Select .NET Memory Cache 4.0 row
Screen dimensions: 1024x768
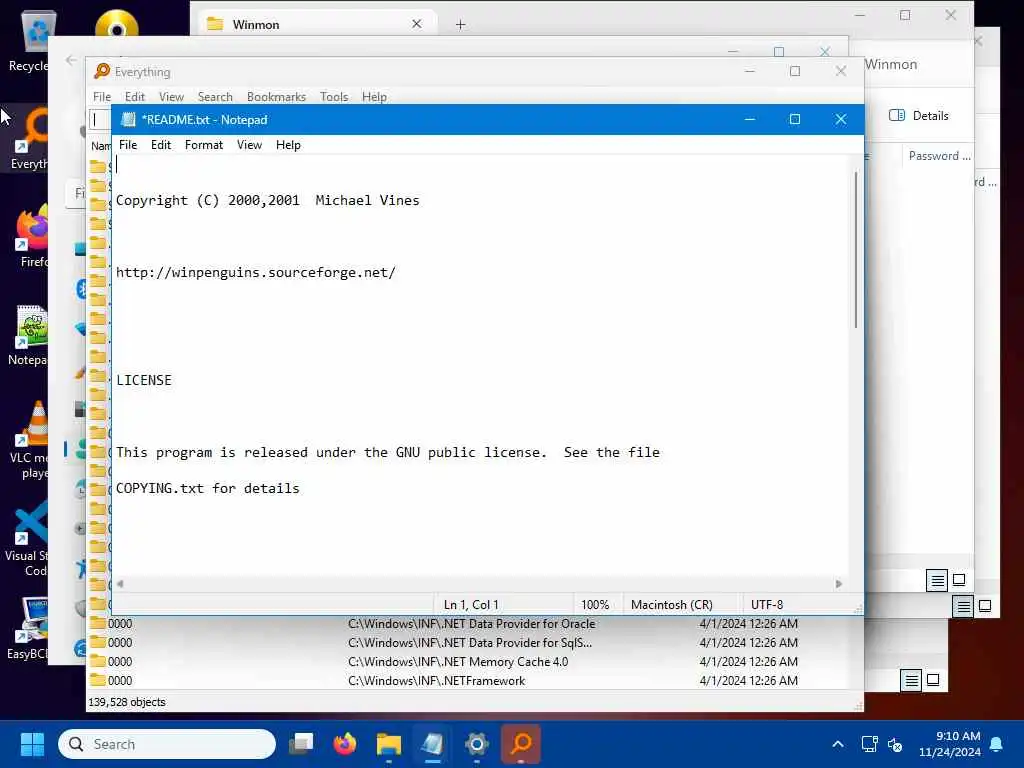point(475,662)
